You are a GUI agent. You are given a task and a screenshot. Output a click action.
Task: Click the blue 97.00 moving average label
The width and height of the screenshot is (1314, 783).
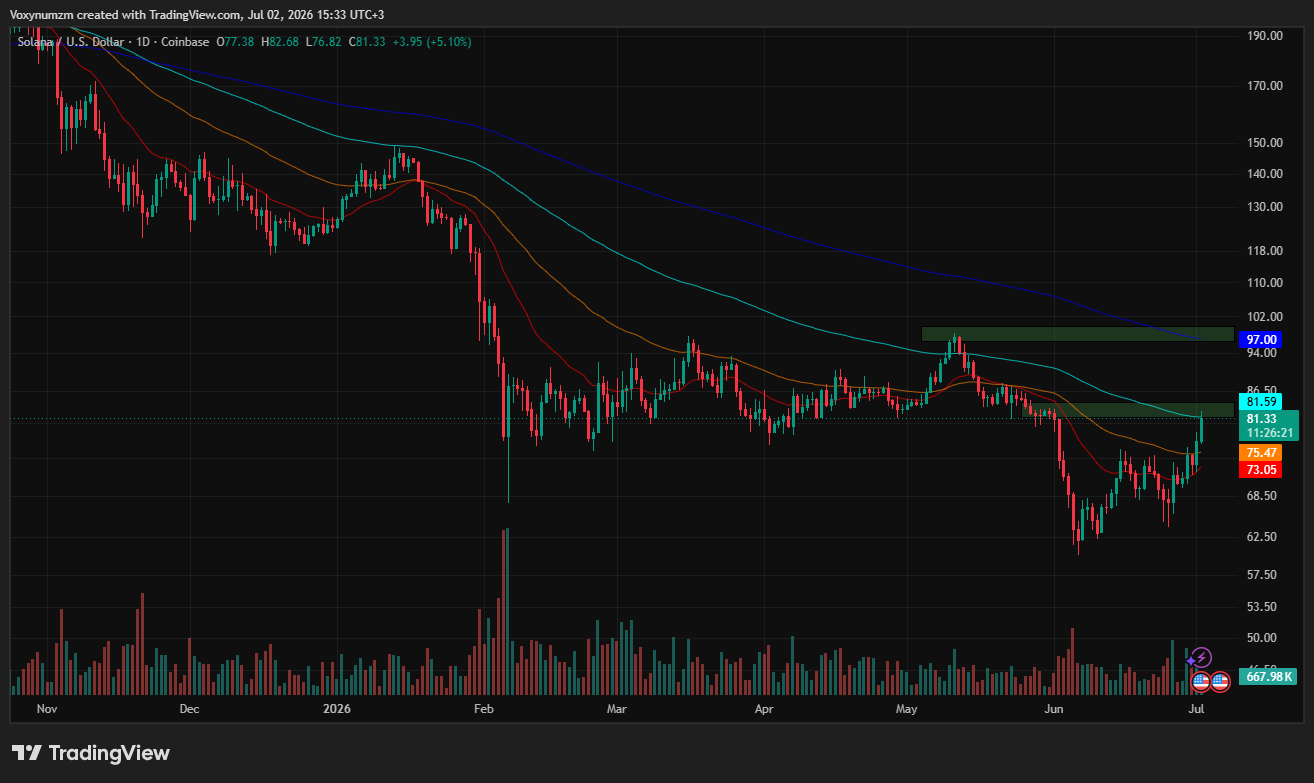[1258, 340]
